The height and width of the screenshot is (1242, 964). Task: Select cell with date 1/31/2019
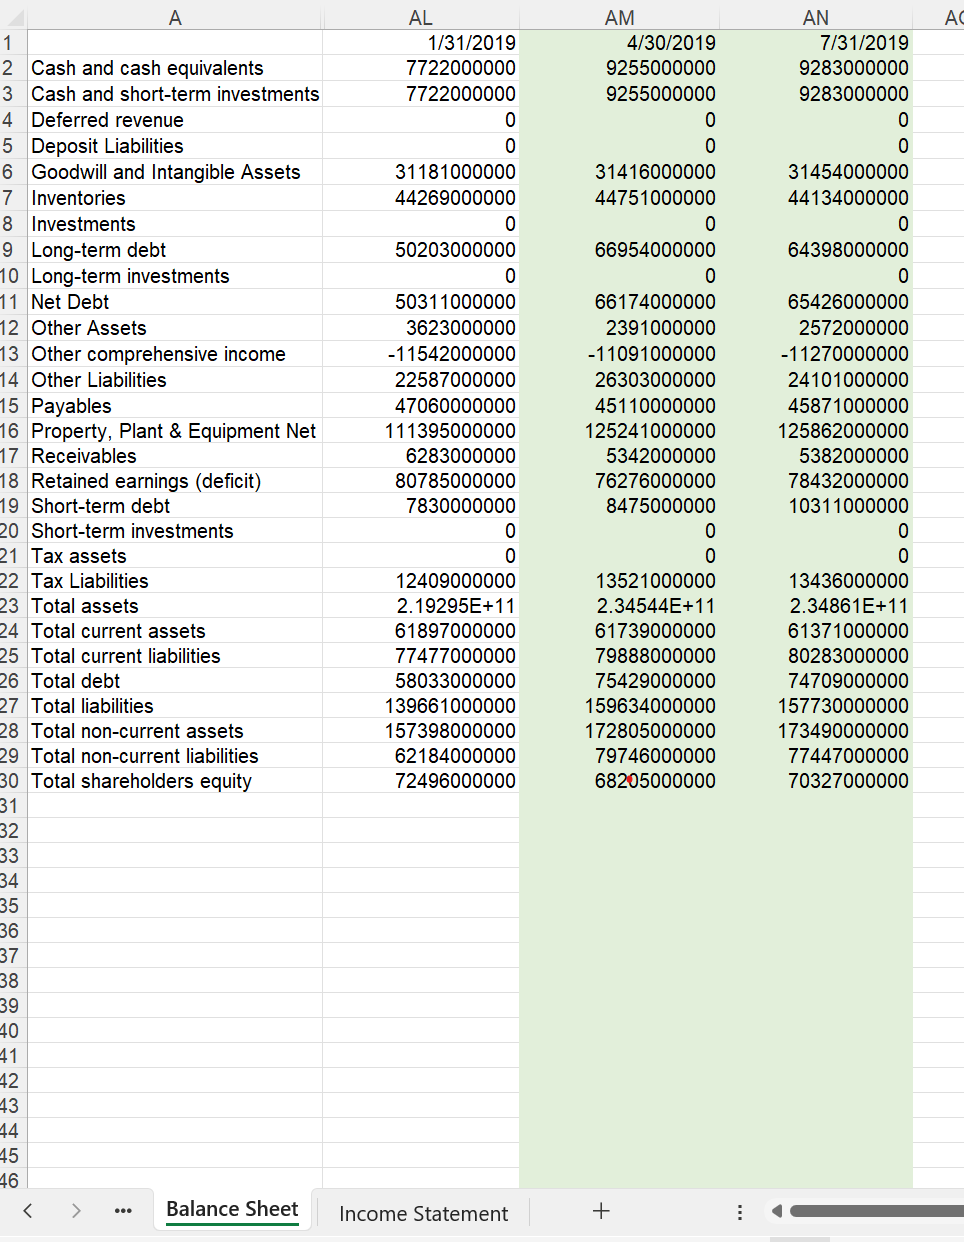(x=421, y=42)
